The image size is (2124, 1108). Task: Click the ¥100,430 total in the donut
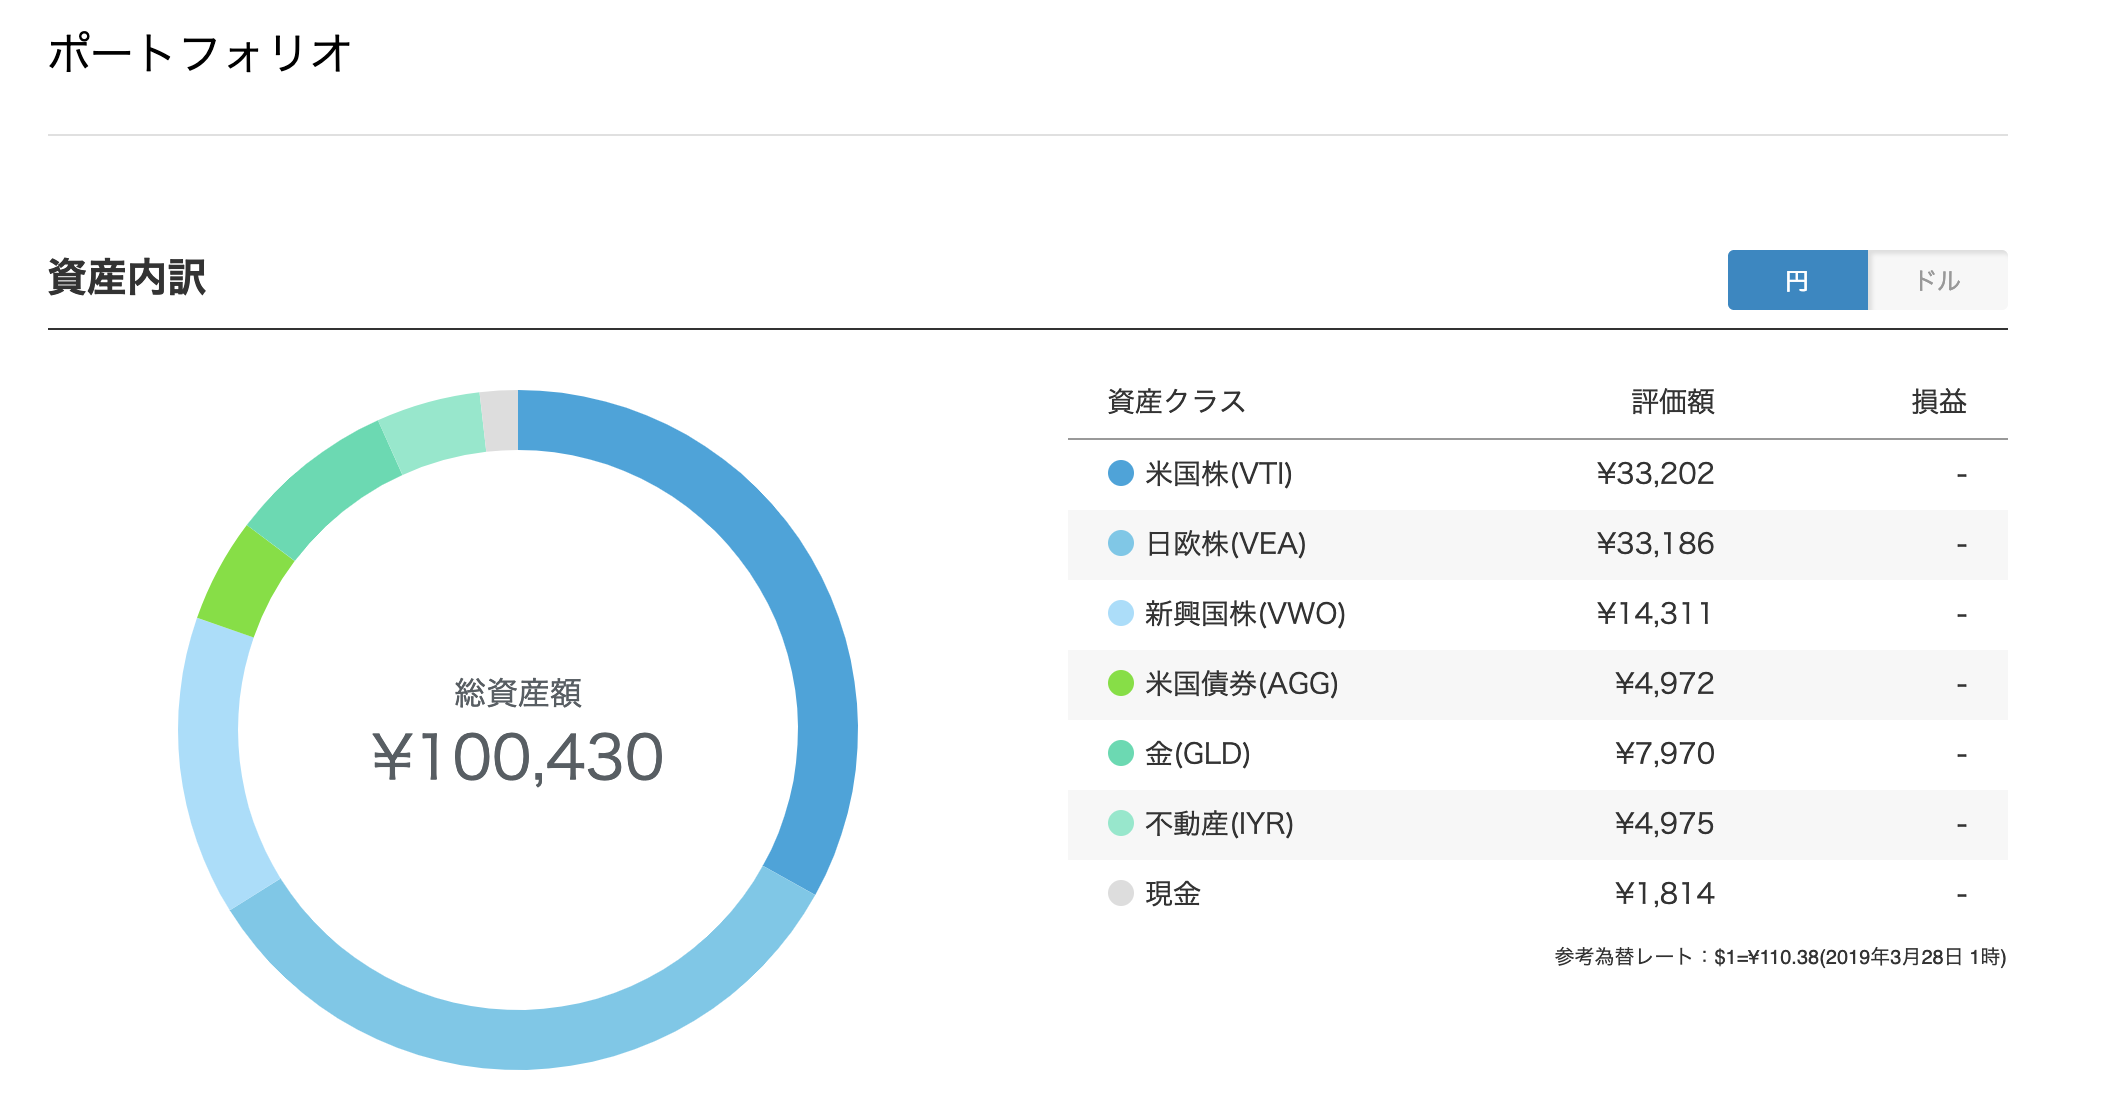click(518, 757)
